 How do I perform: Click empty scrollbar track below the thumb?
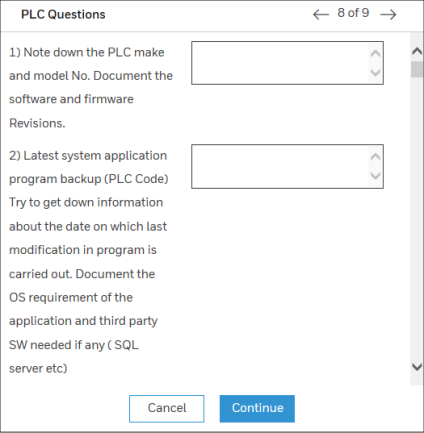[417, 217]
